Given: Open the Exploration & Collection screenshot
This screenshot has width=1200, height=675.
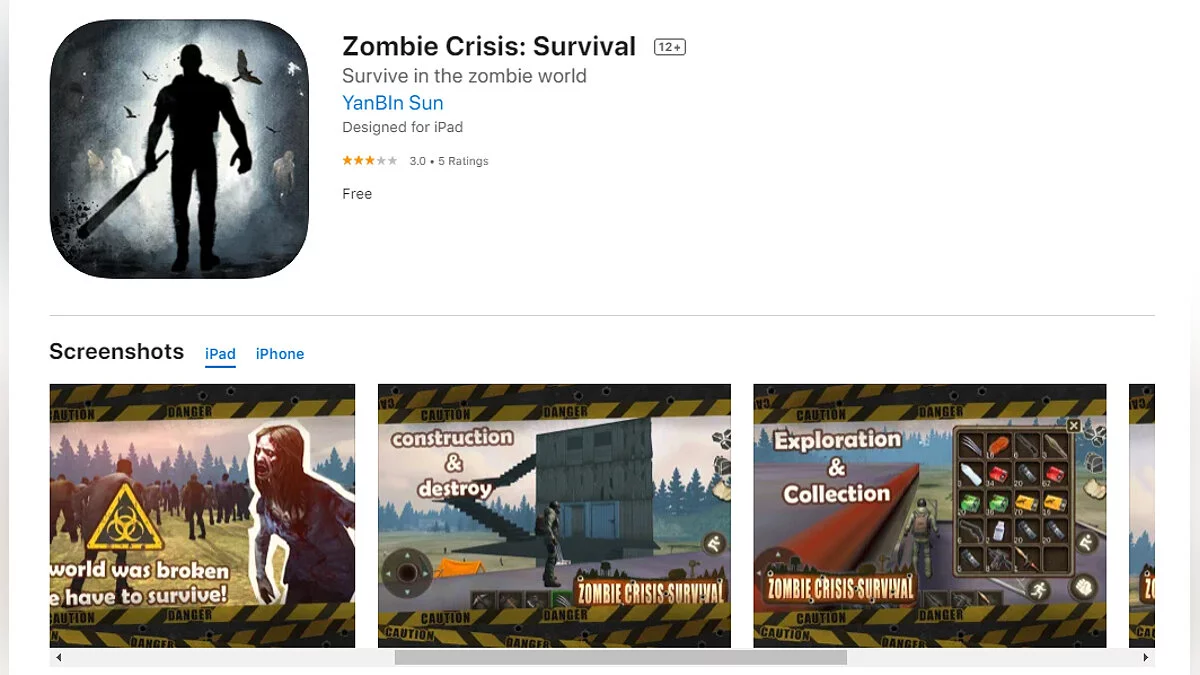Looking at the screenshot, I should (x=930, y=515).
